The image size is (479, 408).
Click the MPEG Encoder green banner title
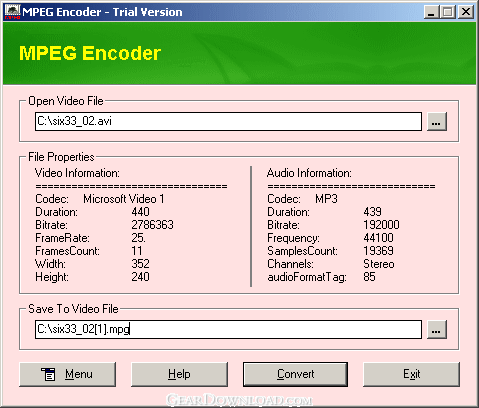(90, 53)
